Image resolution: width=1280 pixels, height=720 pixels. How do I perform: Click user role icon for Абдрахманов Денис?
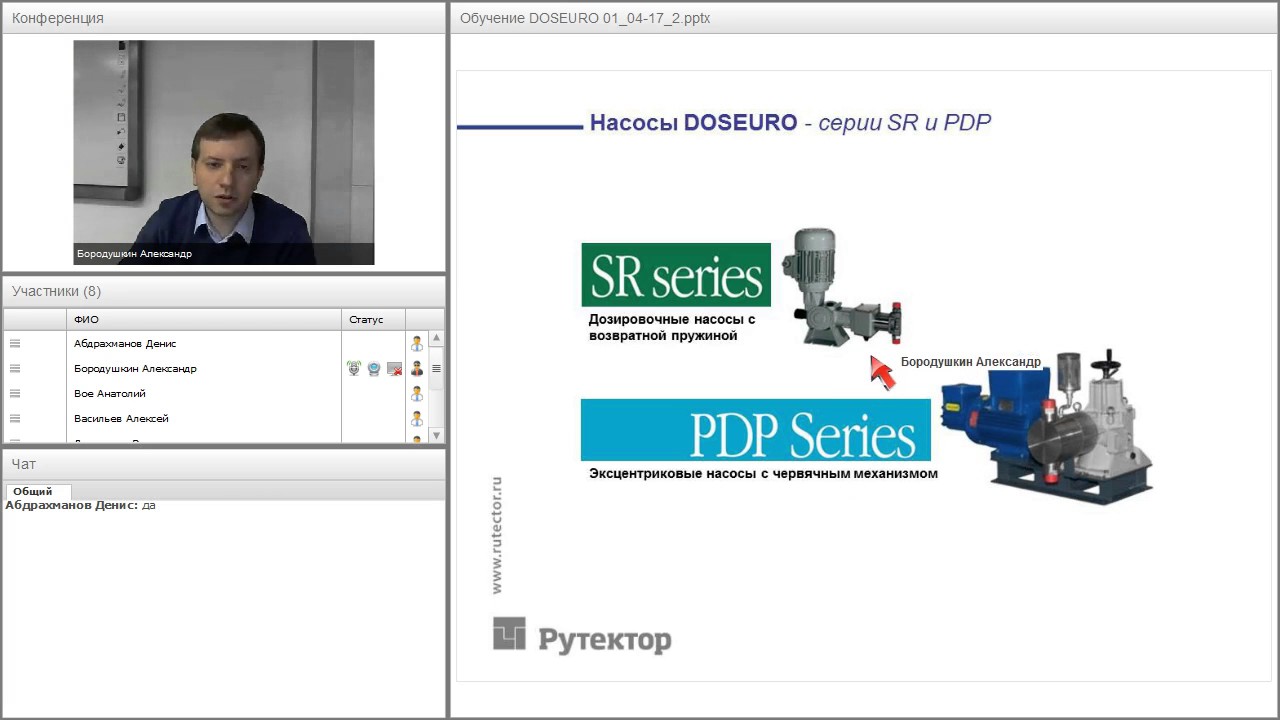click(x=417, y=343)
